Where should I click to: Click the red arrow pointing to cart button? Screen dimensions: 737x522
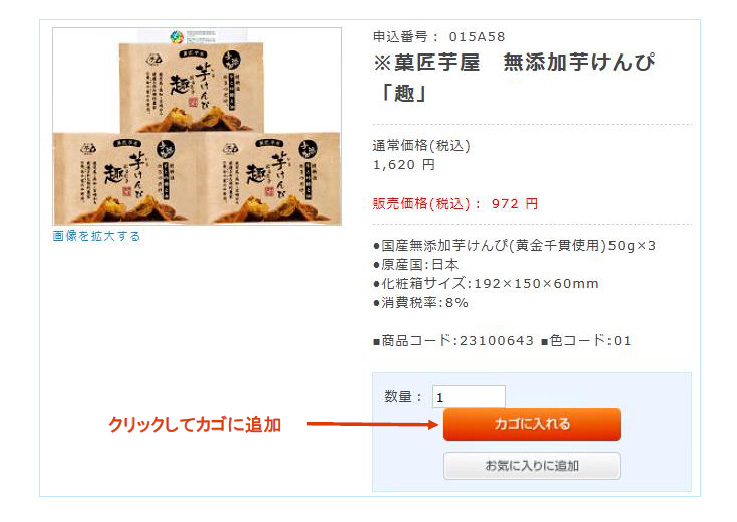pyautogui.click(x=372, y=424)
